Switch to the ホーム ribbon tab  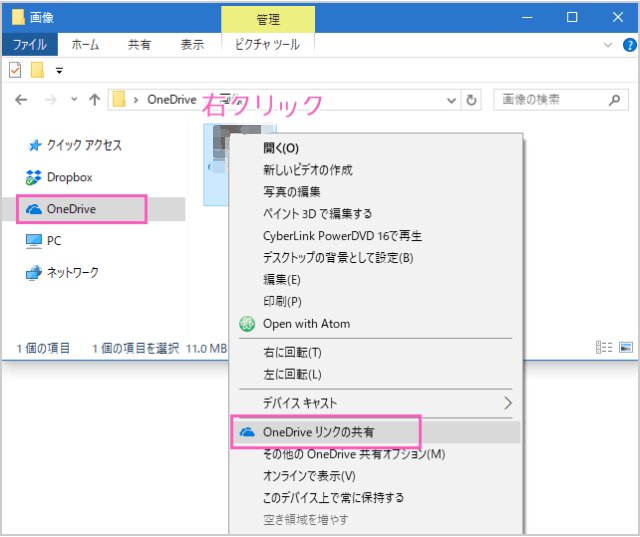(x=85, y=44)
